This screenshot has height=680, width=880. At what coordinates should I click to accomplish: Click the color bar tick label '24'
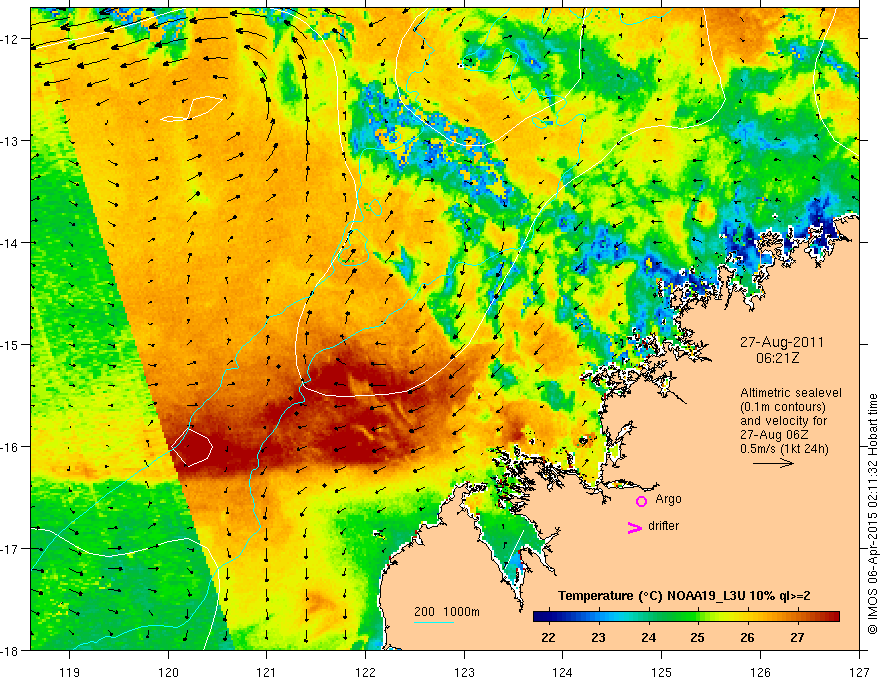(x=648, y=637)
